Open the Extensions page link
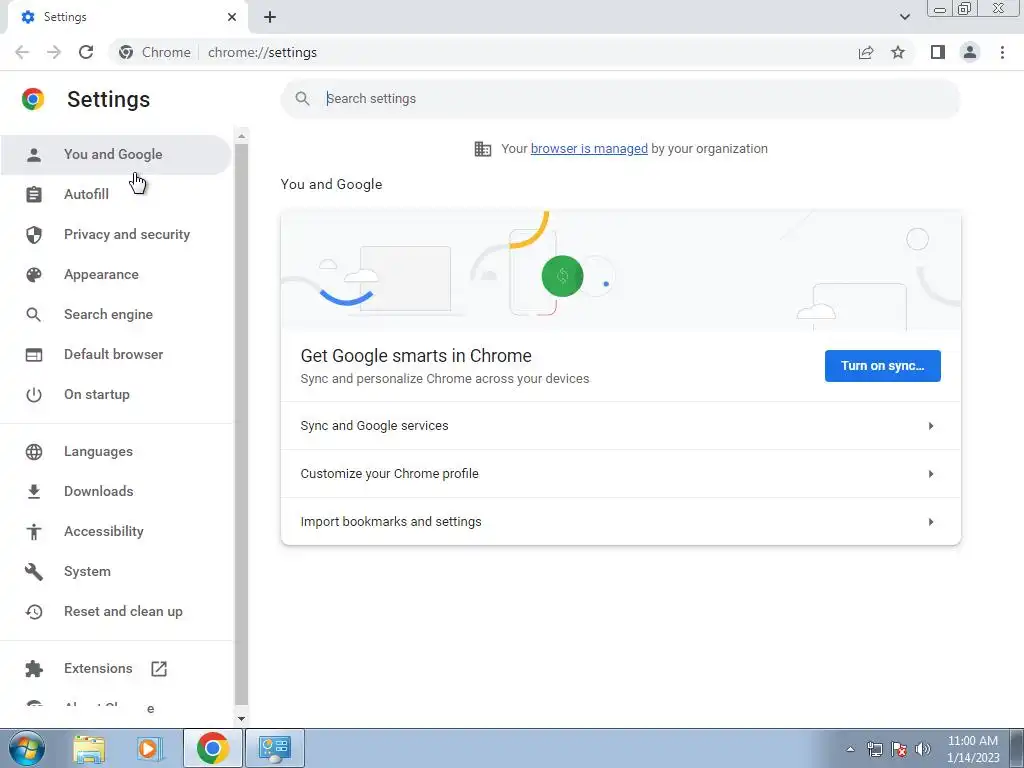 [116, 668]
